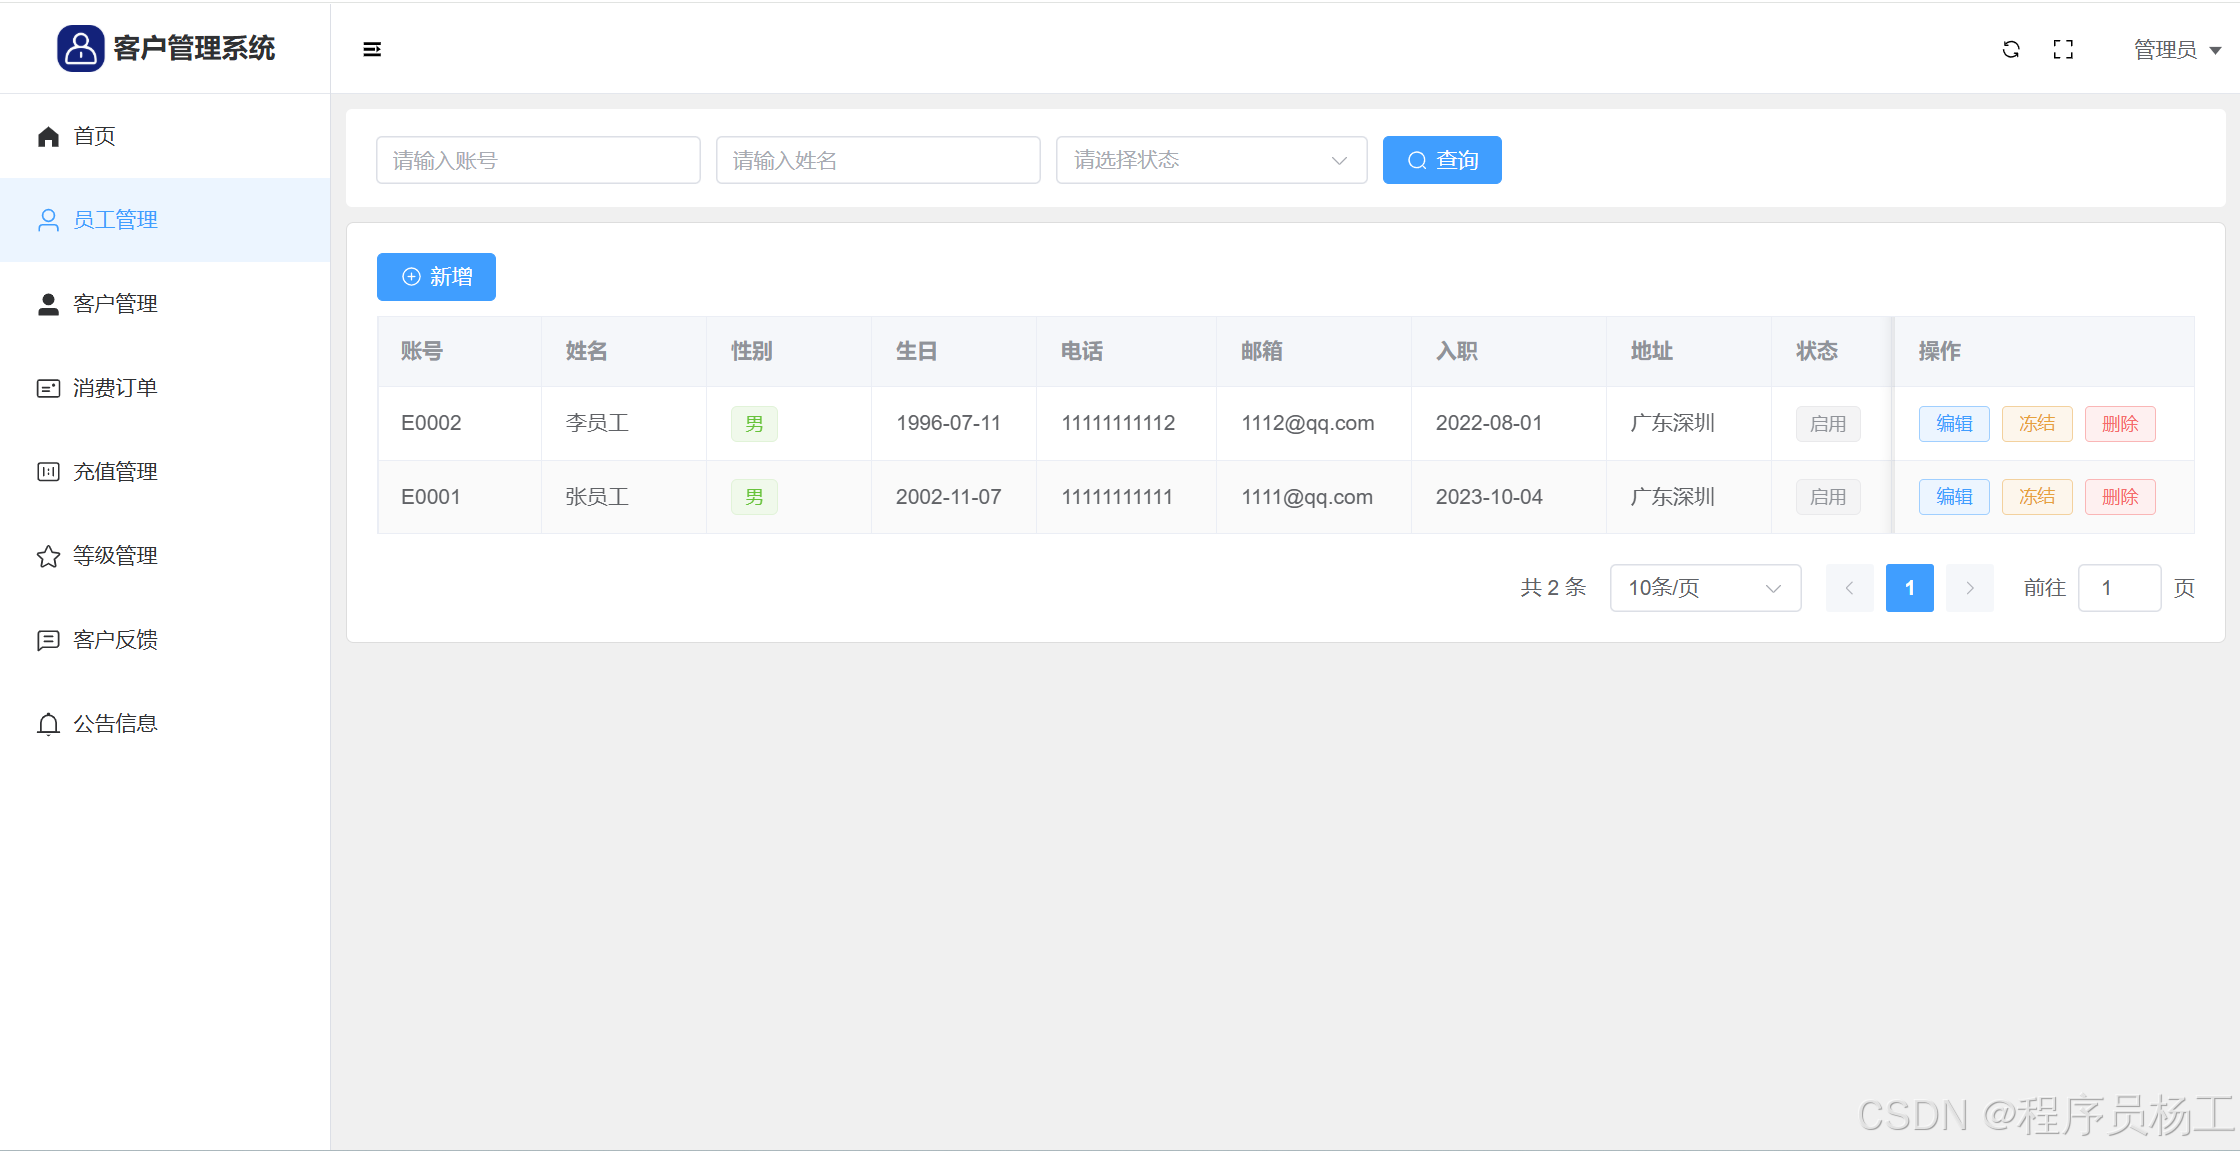Click the 启用 status tag for E0002

(x=1827, y=423)
